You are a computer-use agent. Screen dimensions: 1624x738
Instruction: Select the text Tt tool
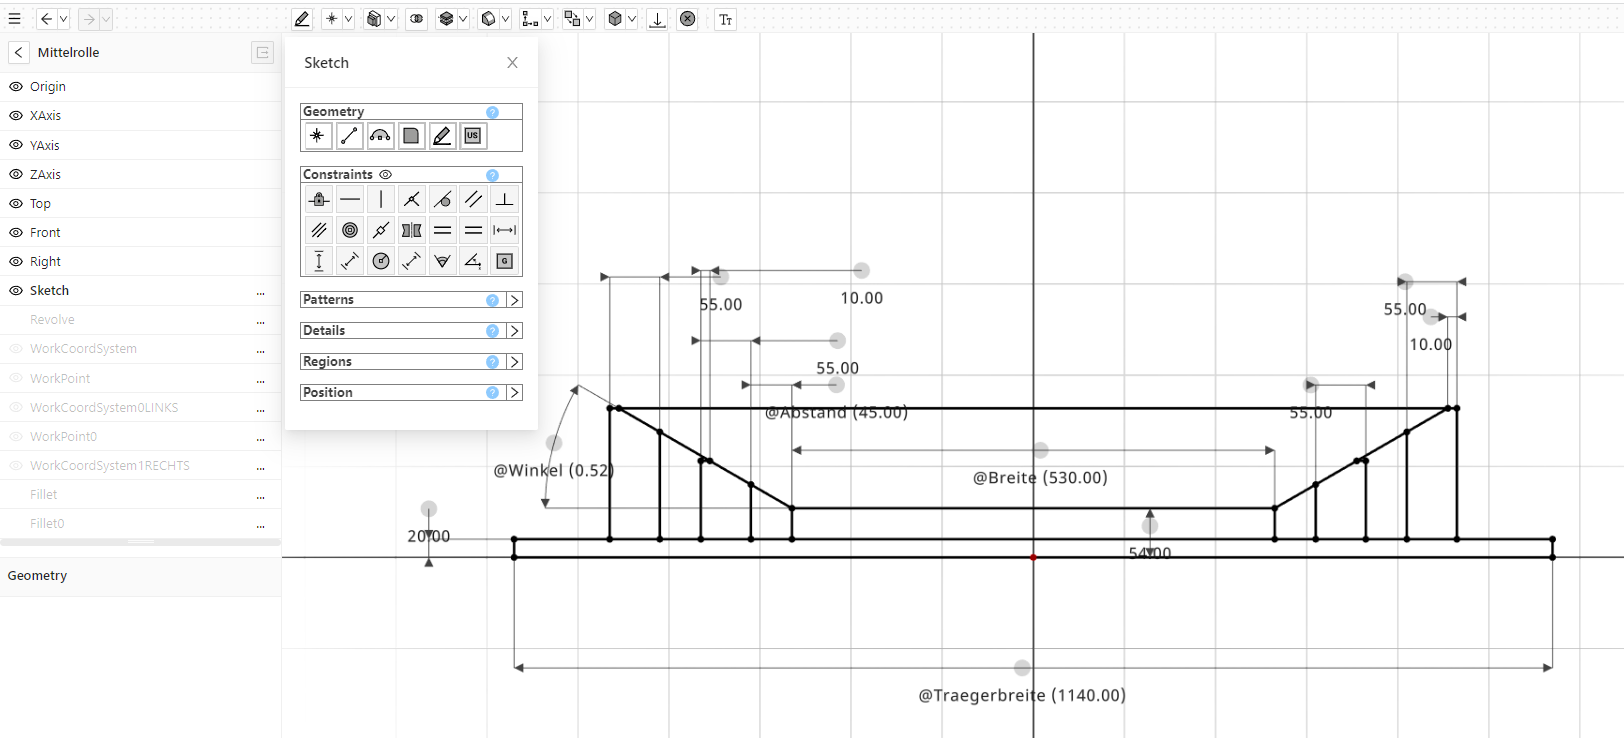(x=726, y=19)
